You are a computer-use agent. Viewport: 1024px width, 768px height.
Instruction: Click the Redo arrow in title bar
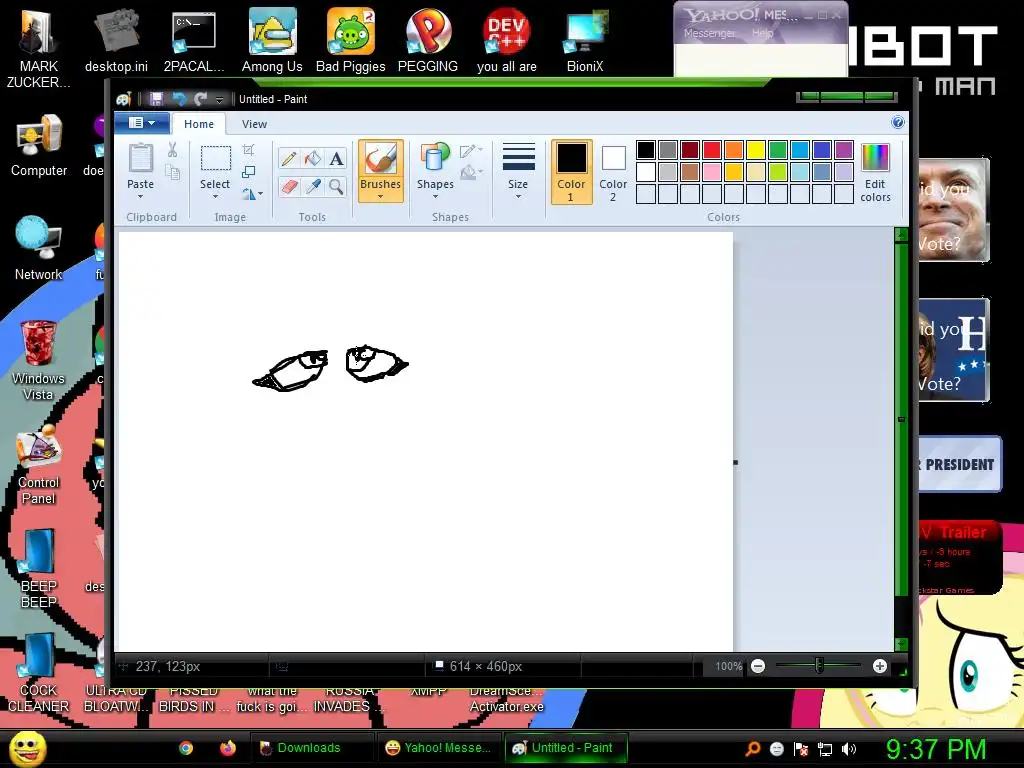200,99
